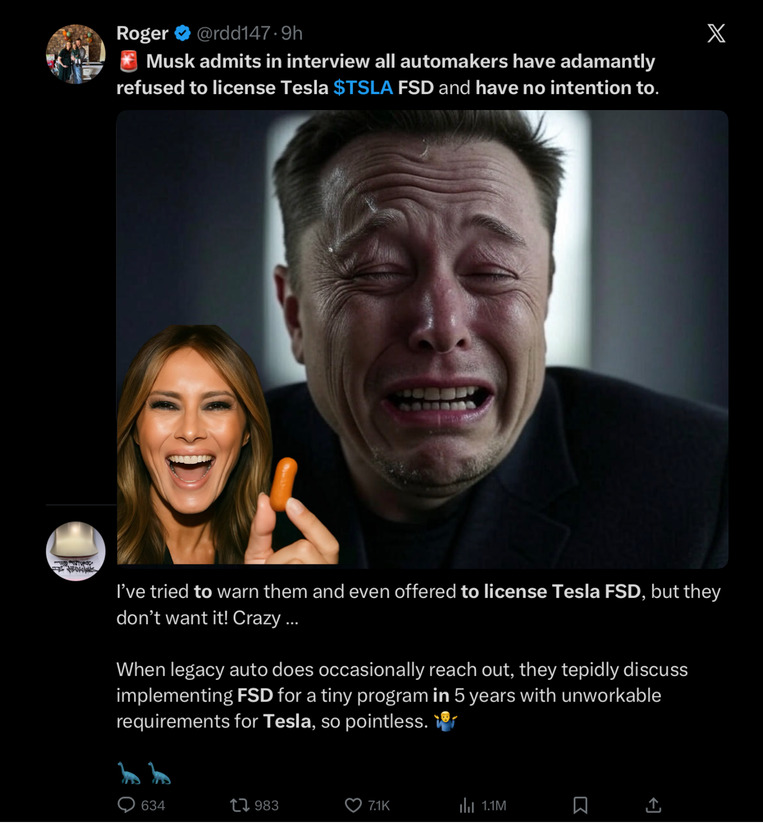The width and height of the screenshot is (763, 824).
Task: Click the red siren emoji
Action: [127, 62]
